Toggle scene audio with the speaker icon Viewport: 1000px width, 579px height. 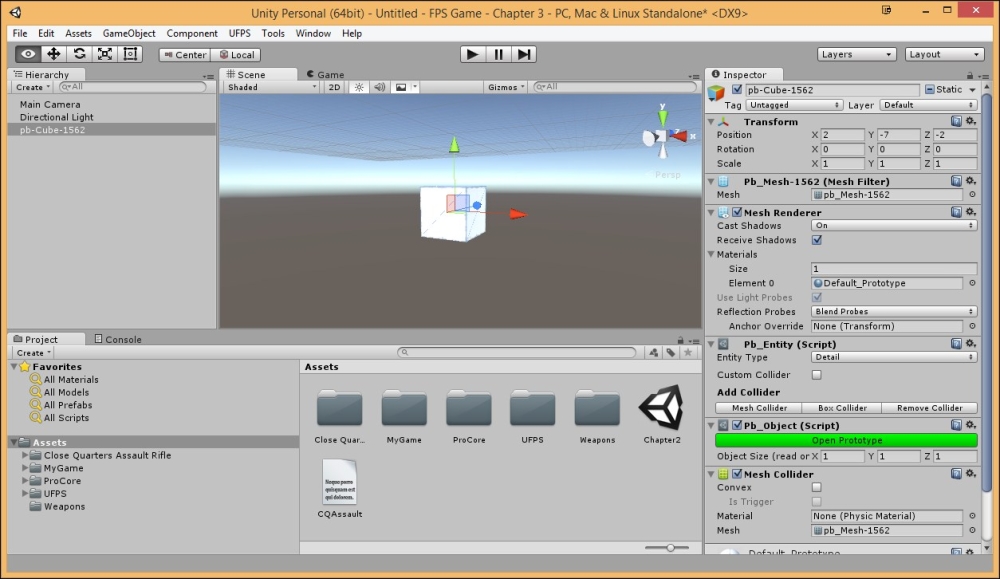tap(381, 87)
